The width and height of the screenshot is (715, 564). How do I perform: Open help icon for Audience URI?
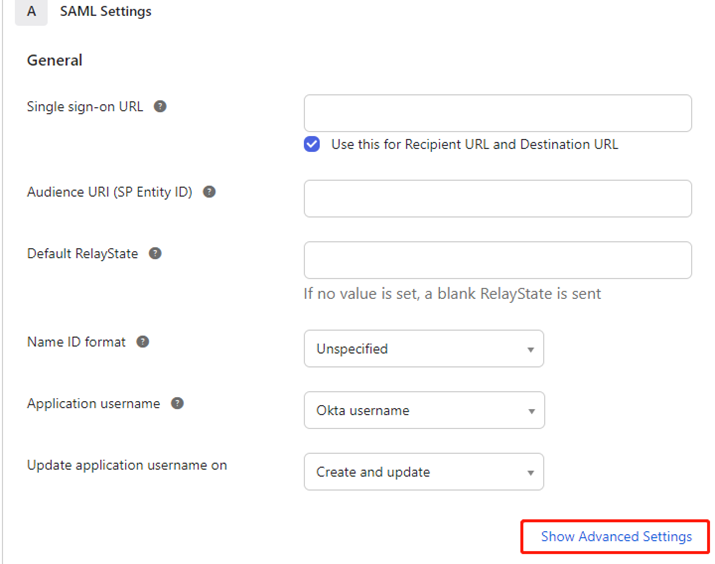coord(209,192)
